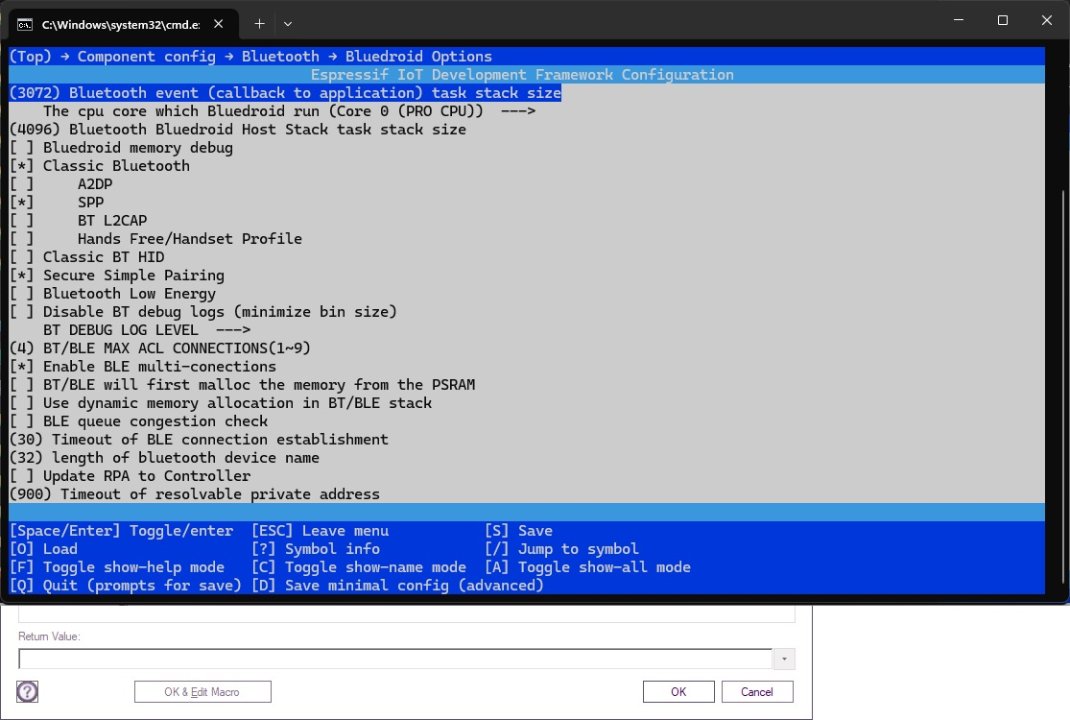
Task: Click the help question mark icon in dialog
Action: click(x=27, y=691)
